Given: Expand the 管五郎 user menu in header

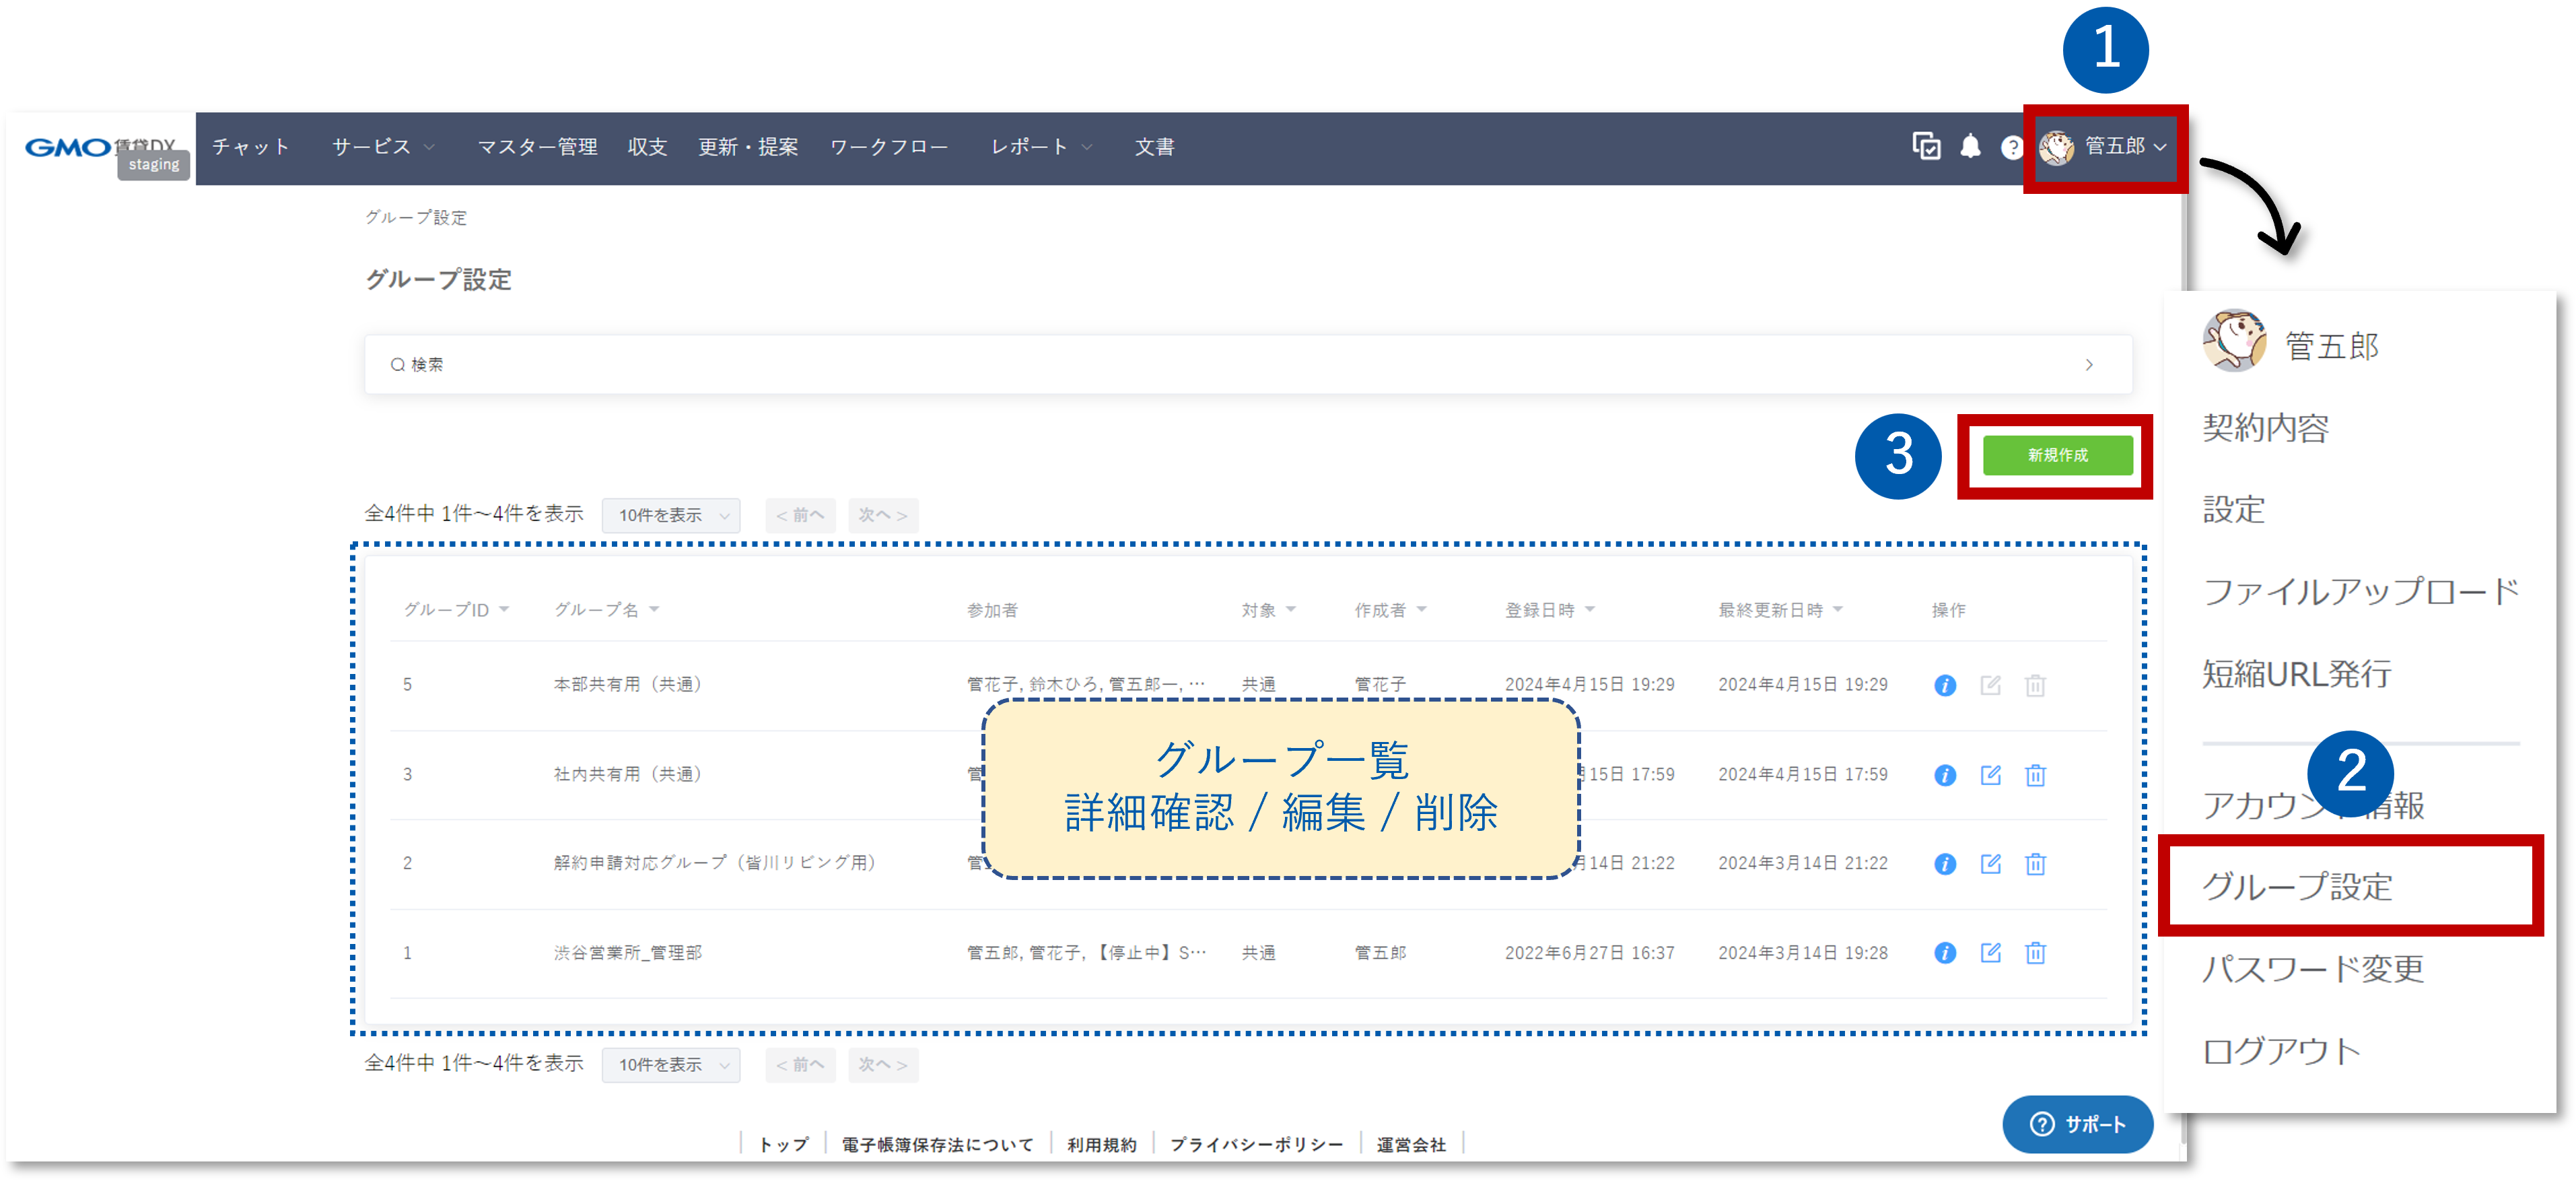Looking at the screenshot, I should coord(2104,147).
